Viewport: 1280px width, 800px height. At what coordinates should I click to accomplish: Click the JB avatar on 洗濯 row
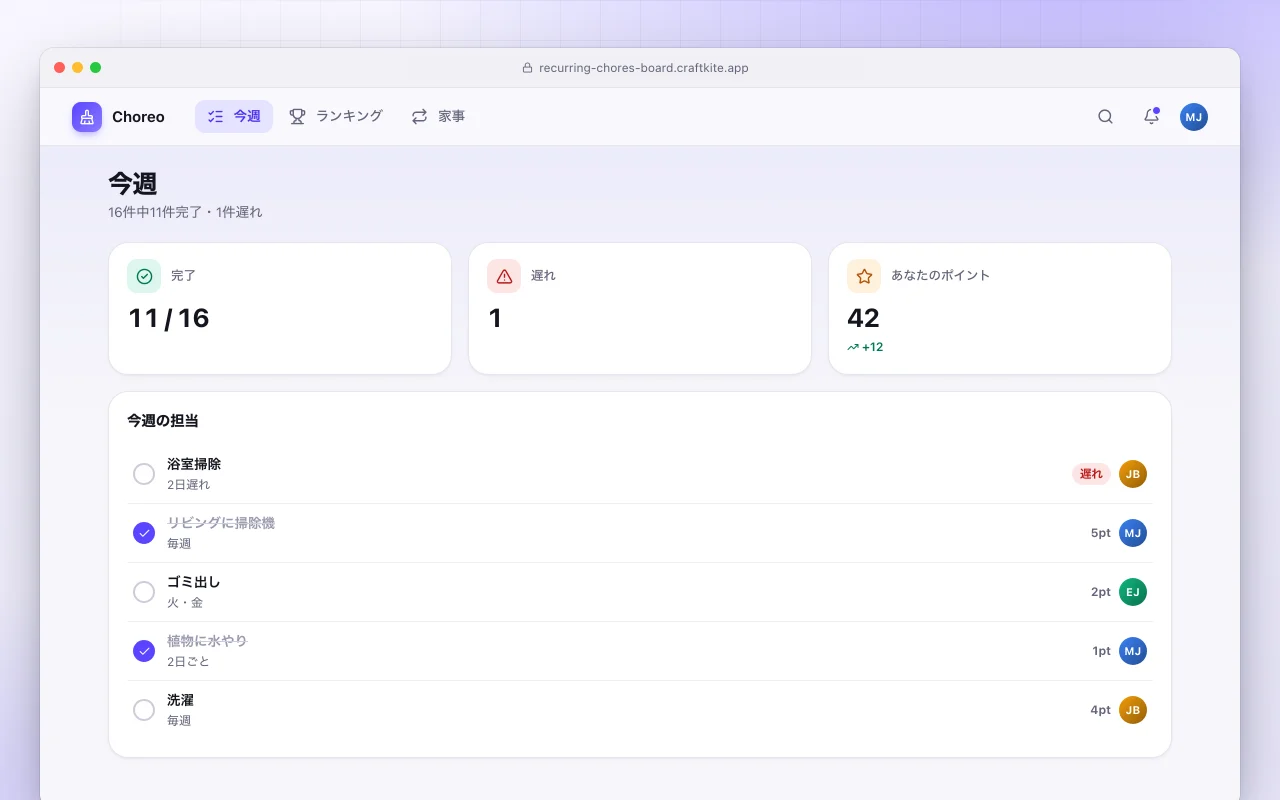click(x=1133, y=710)
